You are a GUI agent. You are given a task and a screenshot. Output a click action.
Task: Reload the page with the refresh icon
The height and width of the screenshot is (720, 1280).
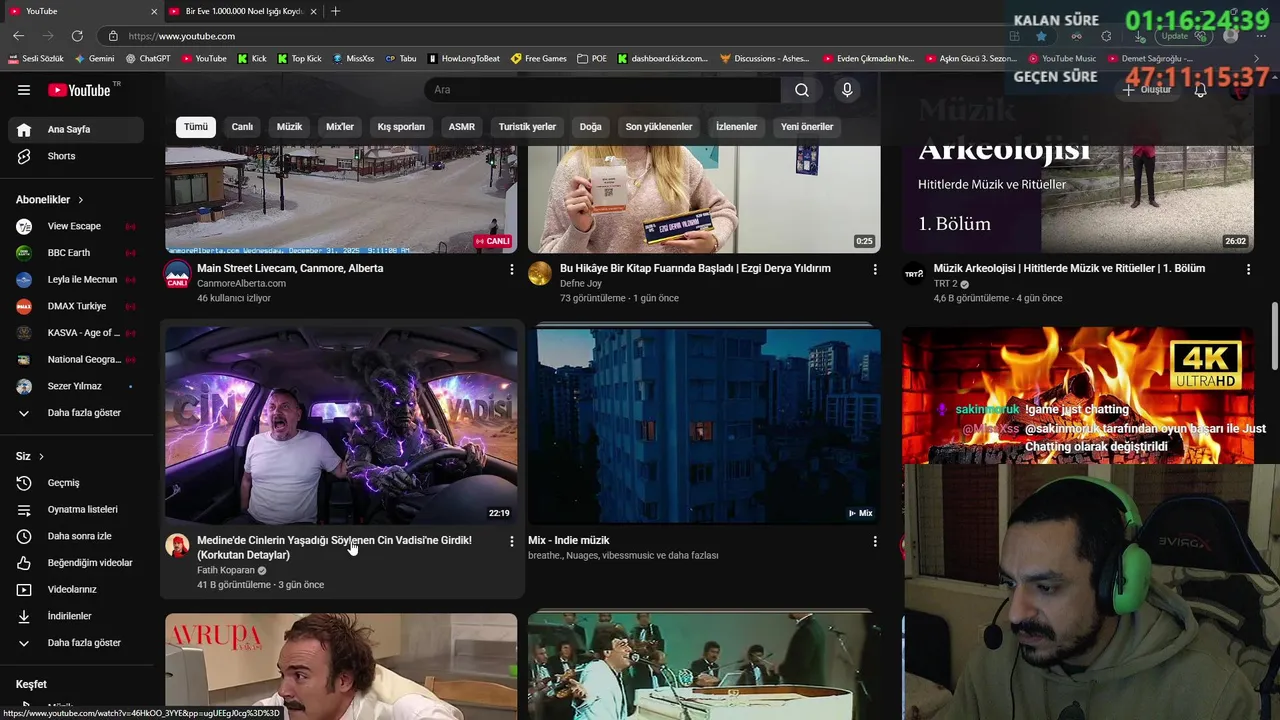[x=77, y=36]
